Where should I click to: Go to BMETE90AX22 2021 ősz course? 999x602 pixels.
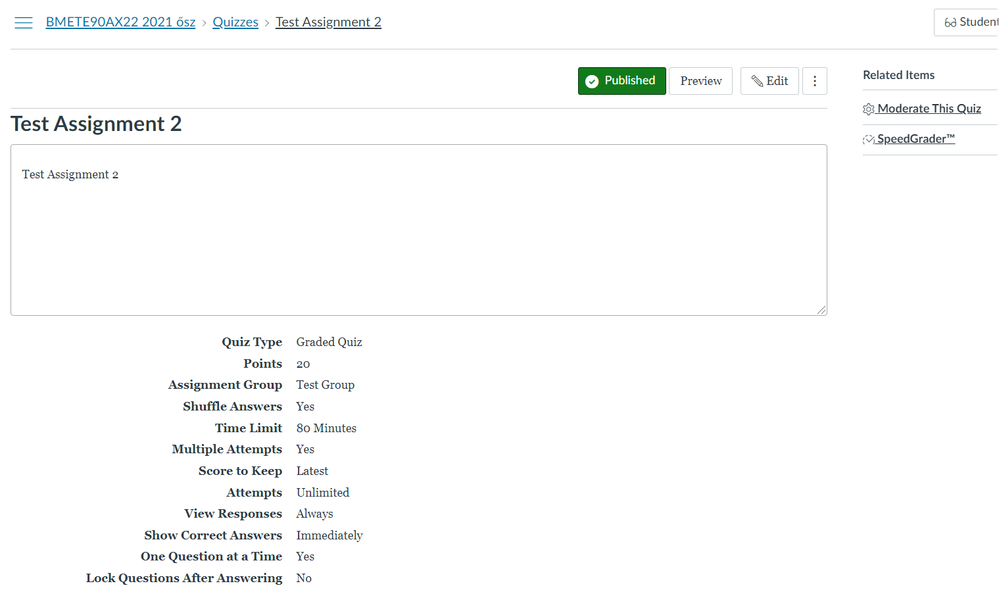coord(120,22)
